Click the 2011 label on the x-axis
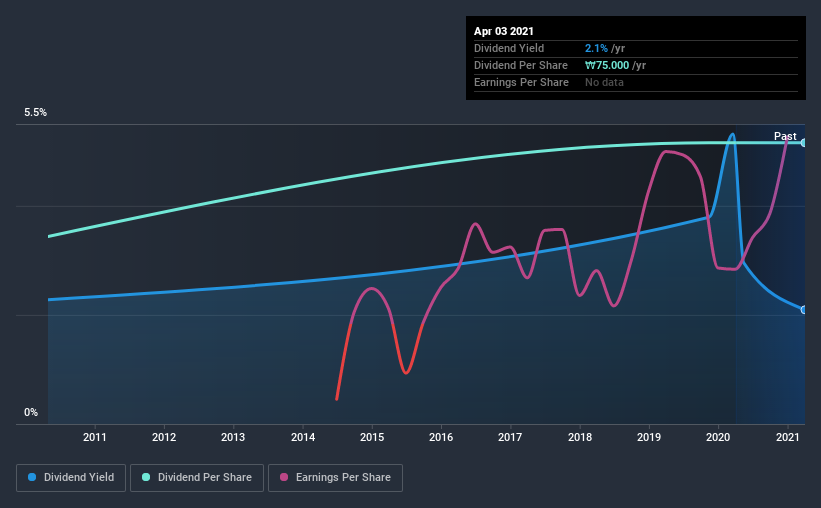The image size is (821, 508). pyautogui.click(x=95, y=437)
